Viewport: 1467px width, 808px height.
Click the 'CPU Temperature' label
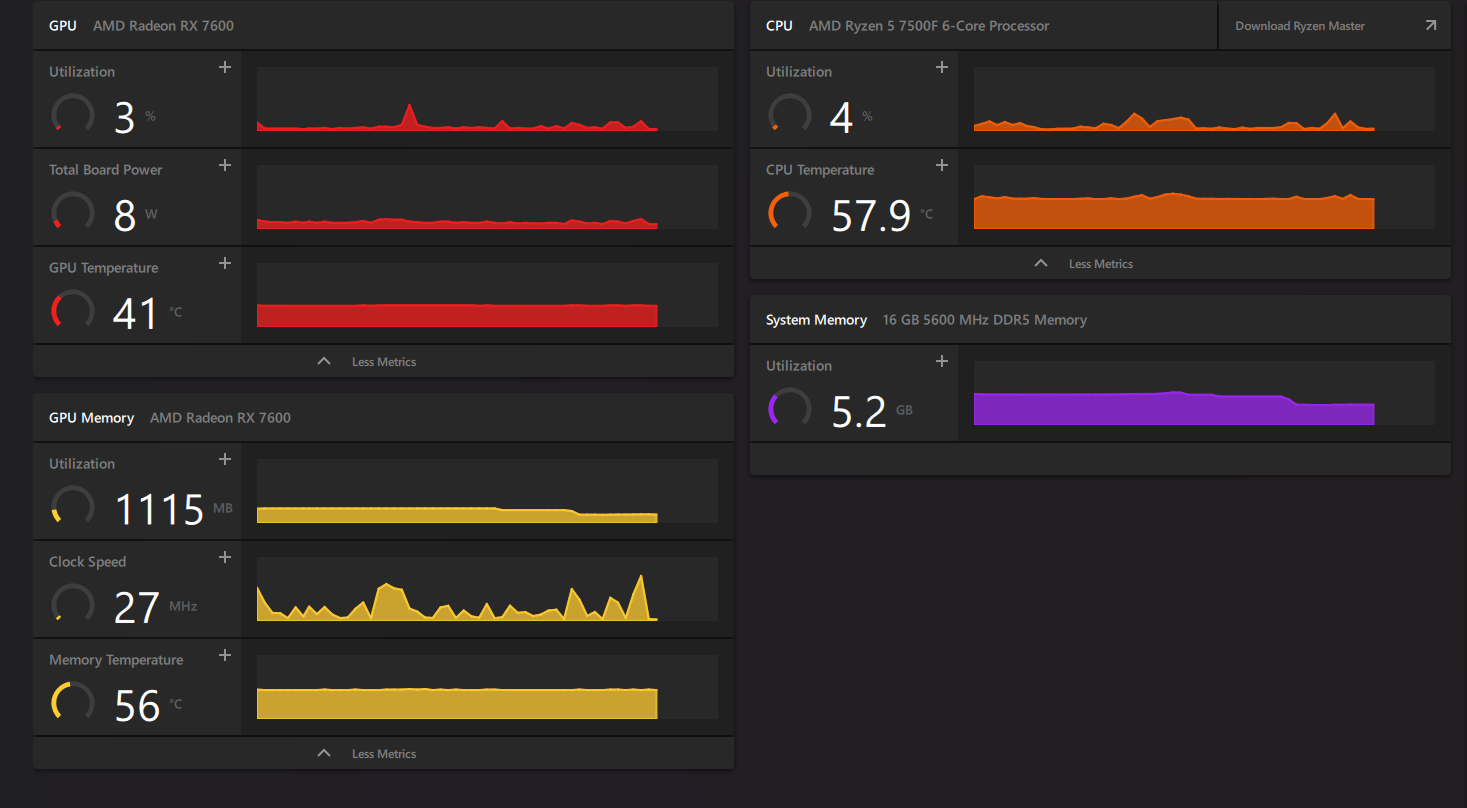[820, 170]
